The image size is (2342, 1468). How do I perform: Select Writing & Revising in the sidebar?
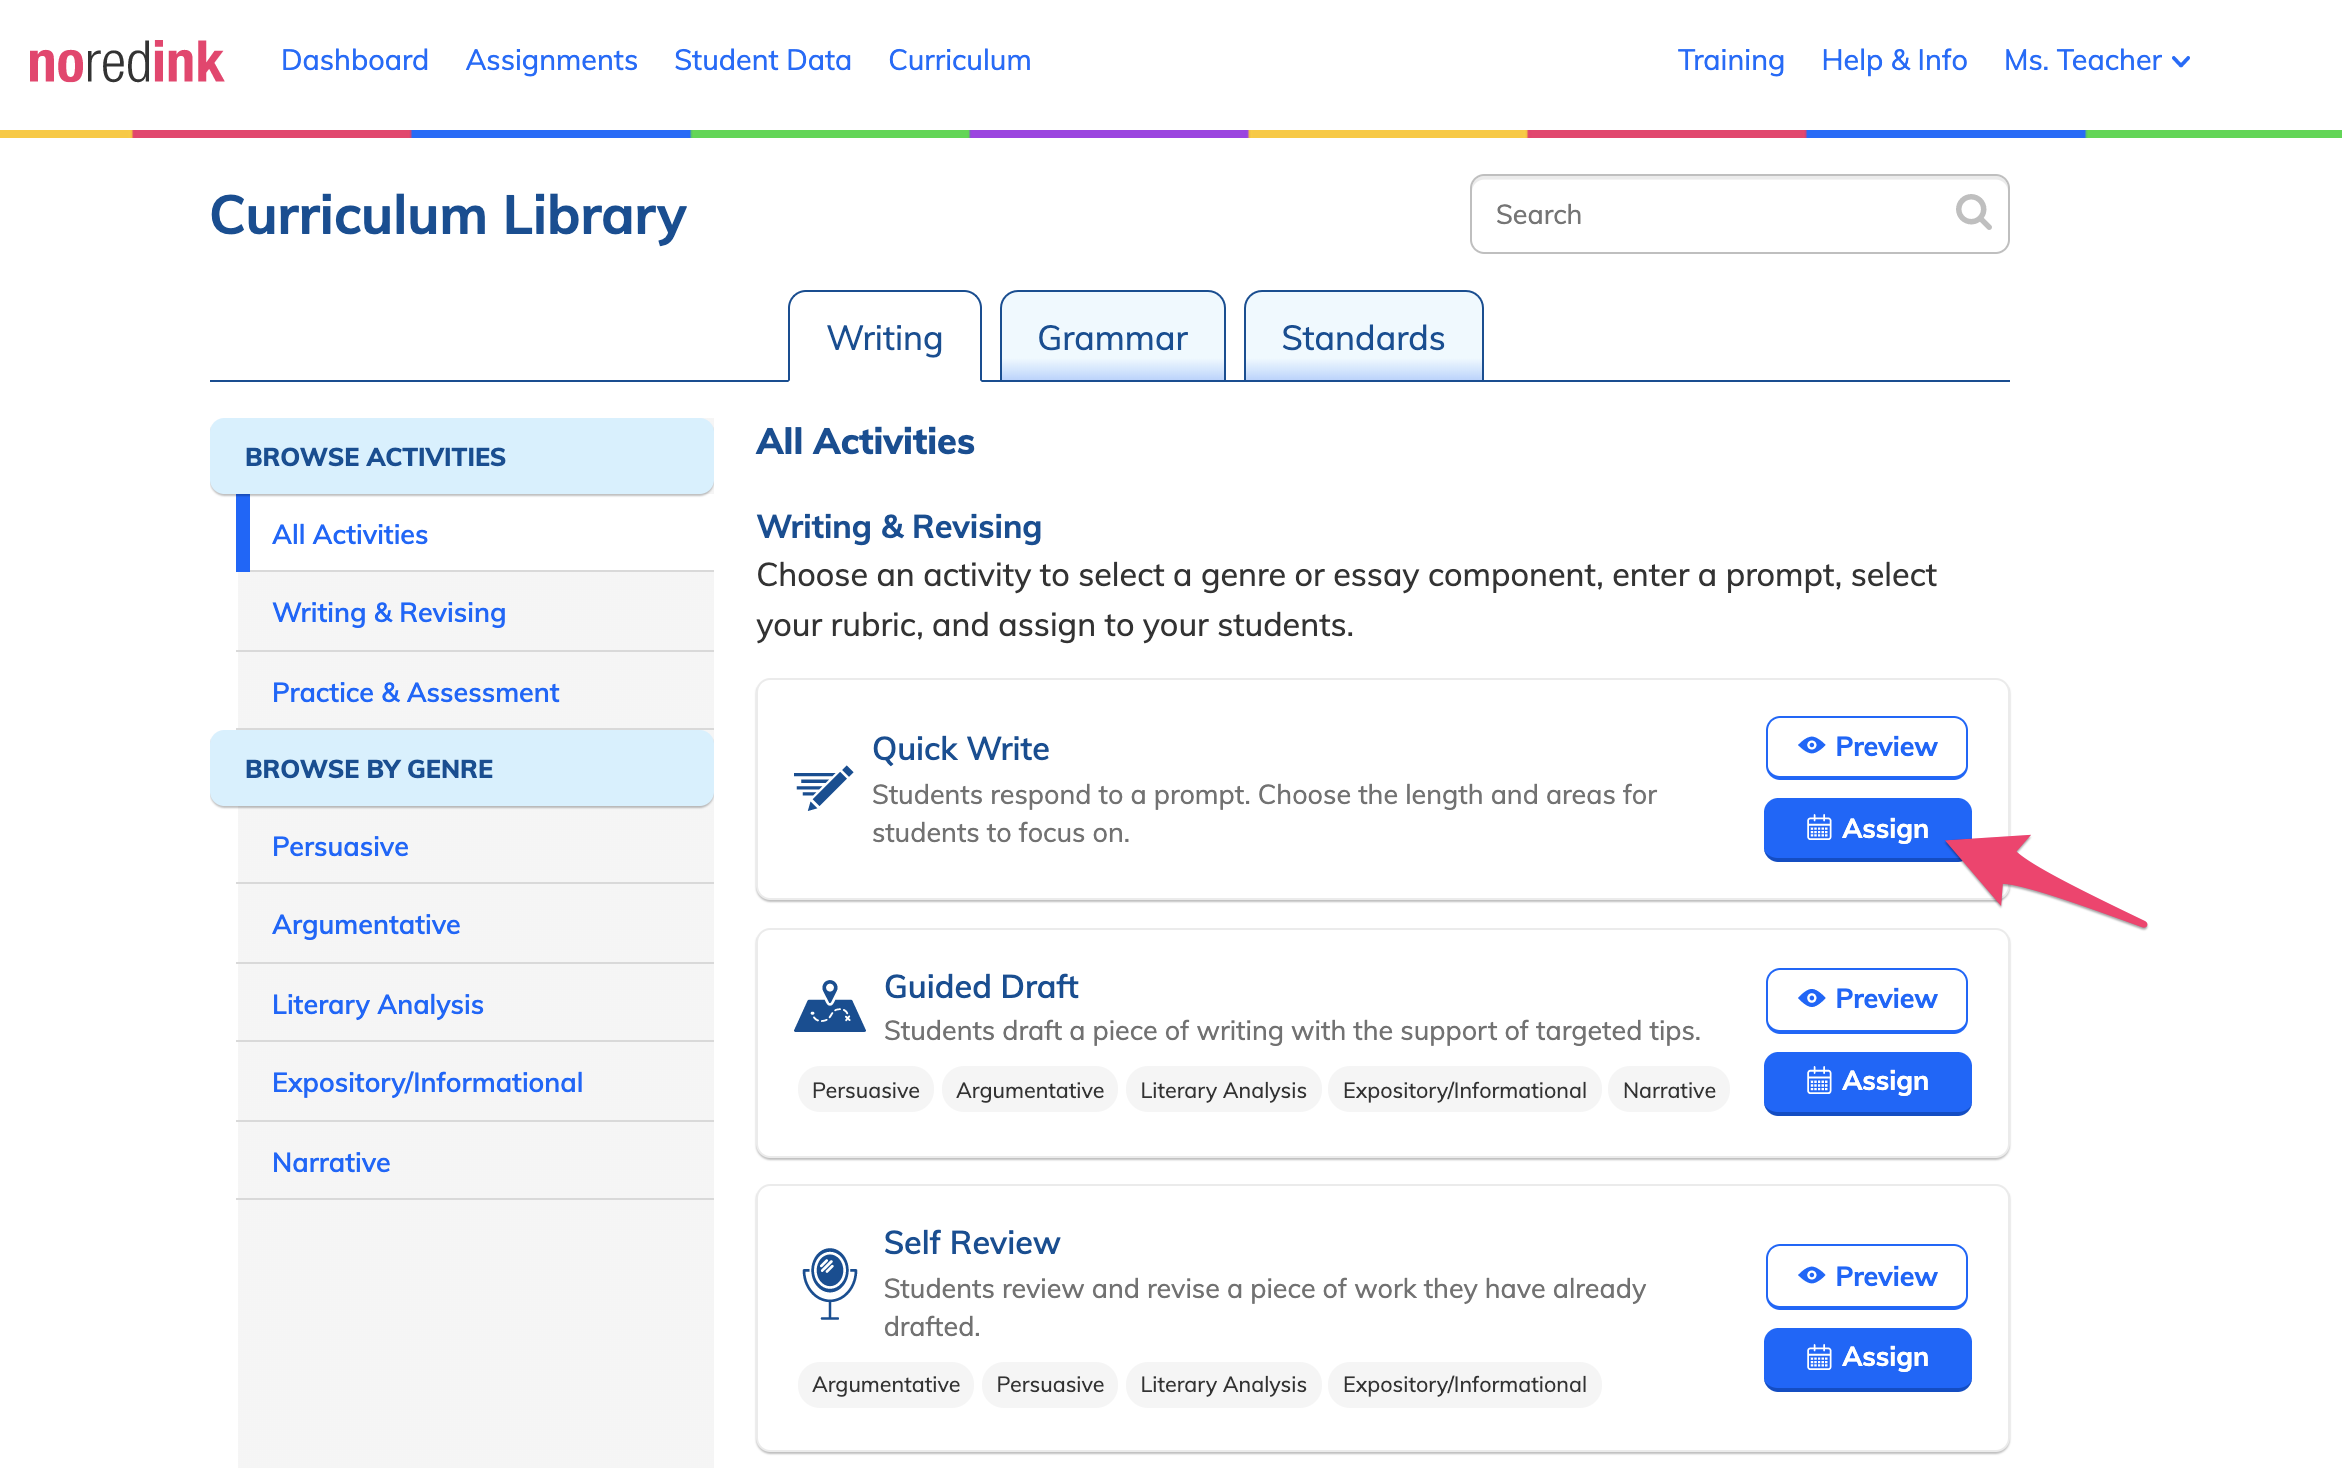(475, 612)
